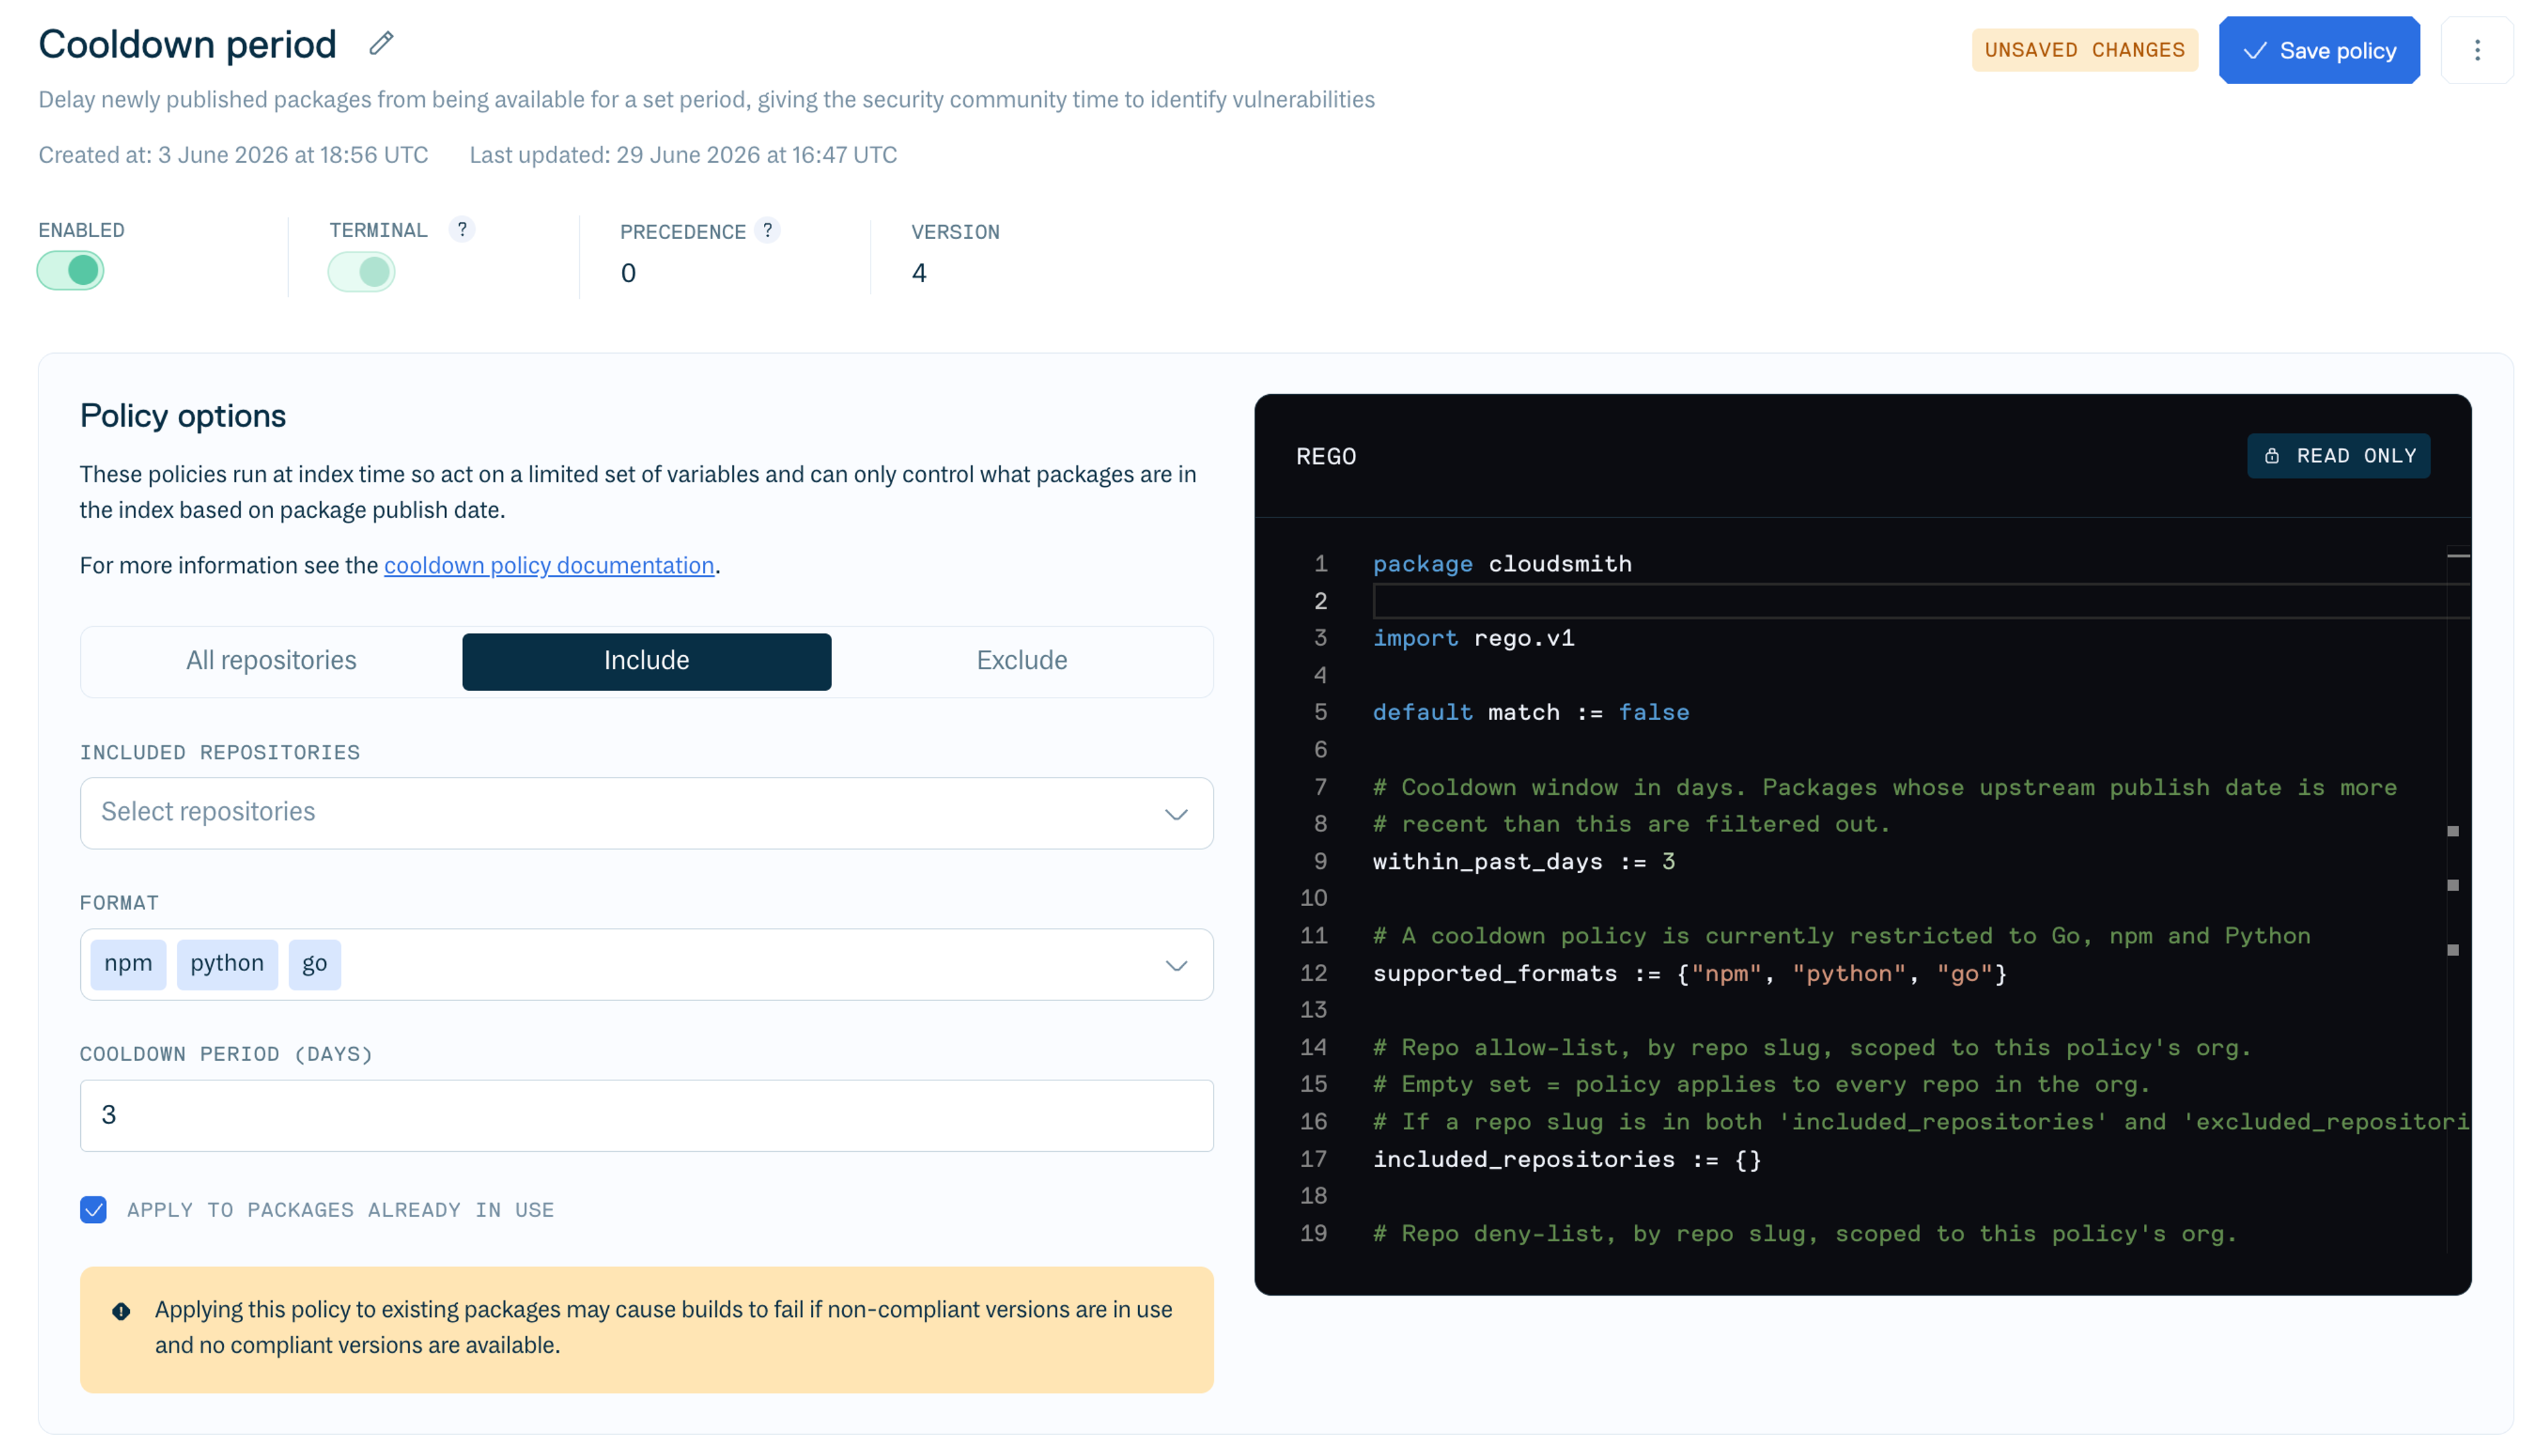The image size is (2544, 1456).
Task: Click the 'import rego.v1' code line
Action: [x=1473, y=638]
